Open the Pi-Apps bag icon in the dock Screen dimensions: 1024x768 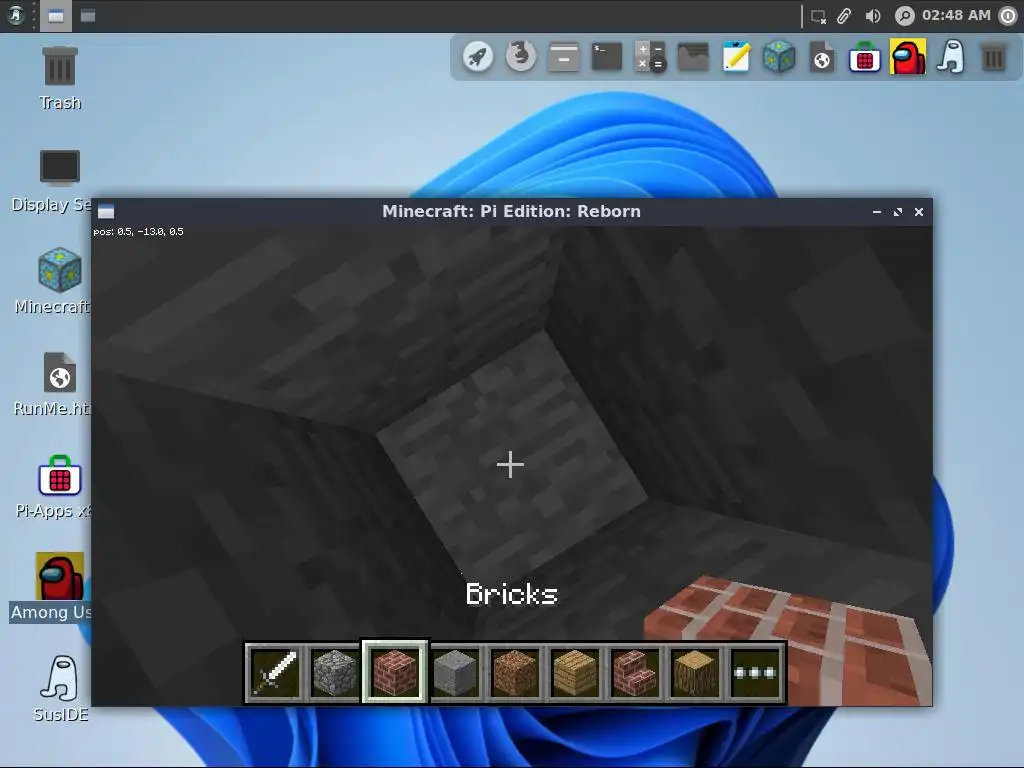click(865, 57)
